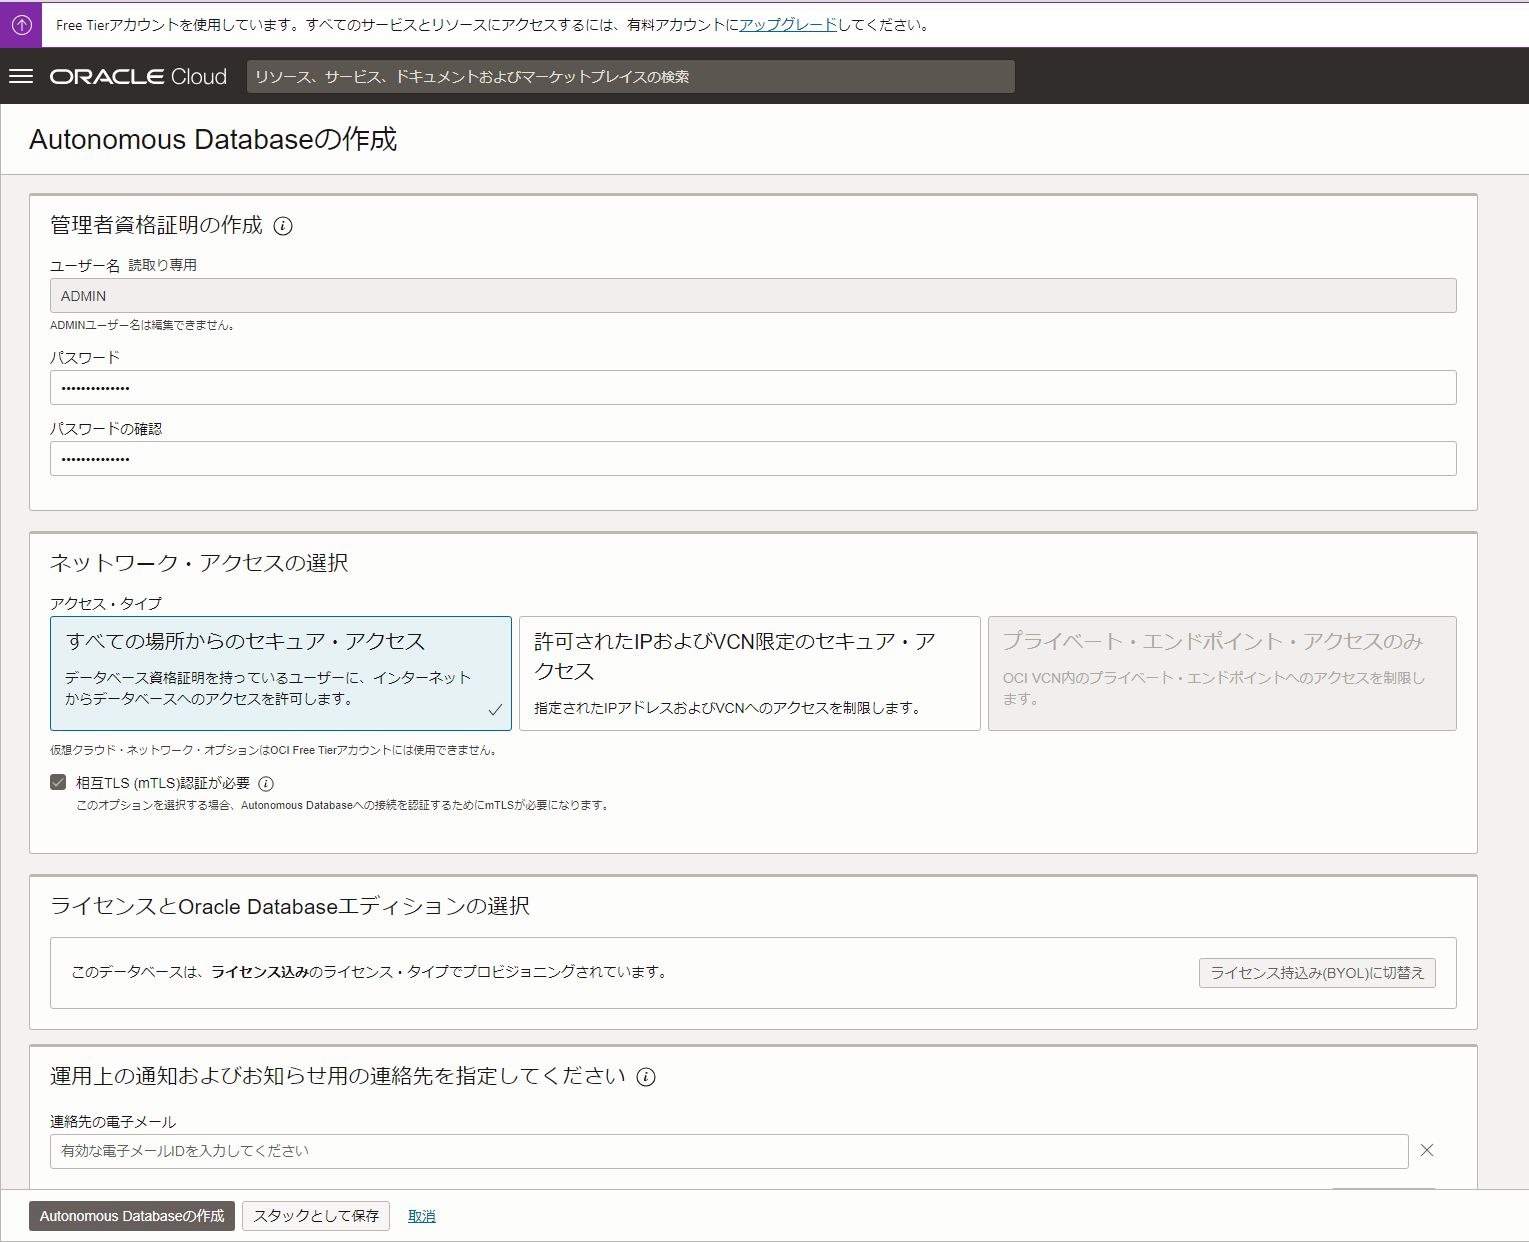This screenshot has width=1529, height=1242.
Task: Click the 取消 link
Action: click(x=422, y=1216)
